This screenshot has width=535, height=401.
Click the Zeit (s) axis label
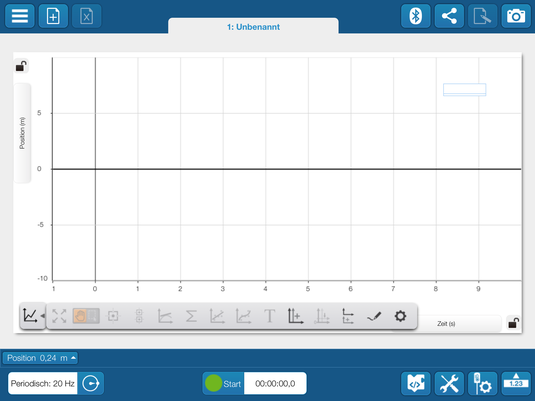[446, 324]
